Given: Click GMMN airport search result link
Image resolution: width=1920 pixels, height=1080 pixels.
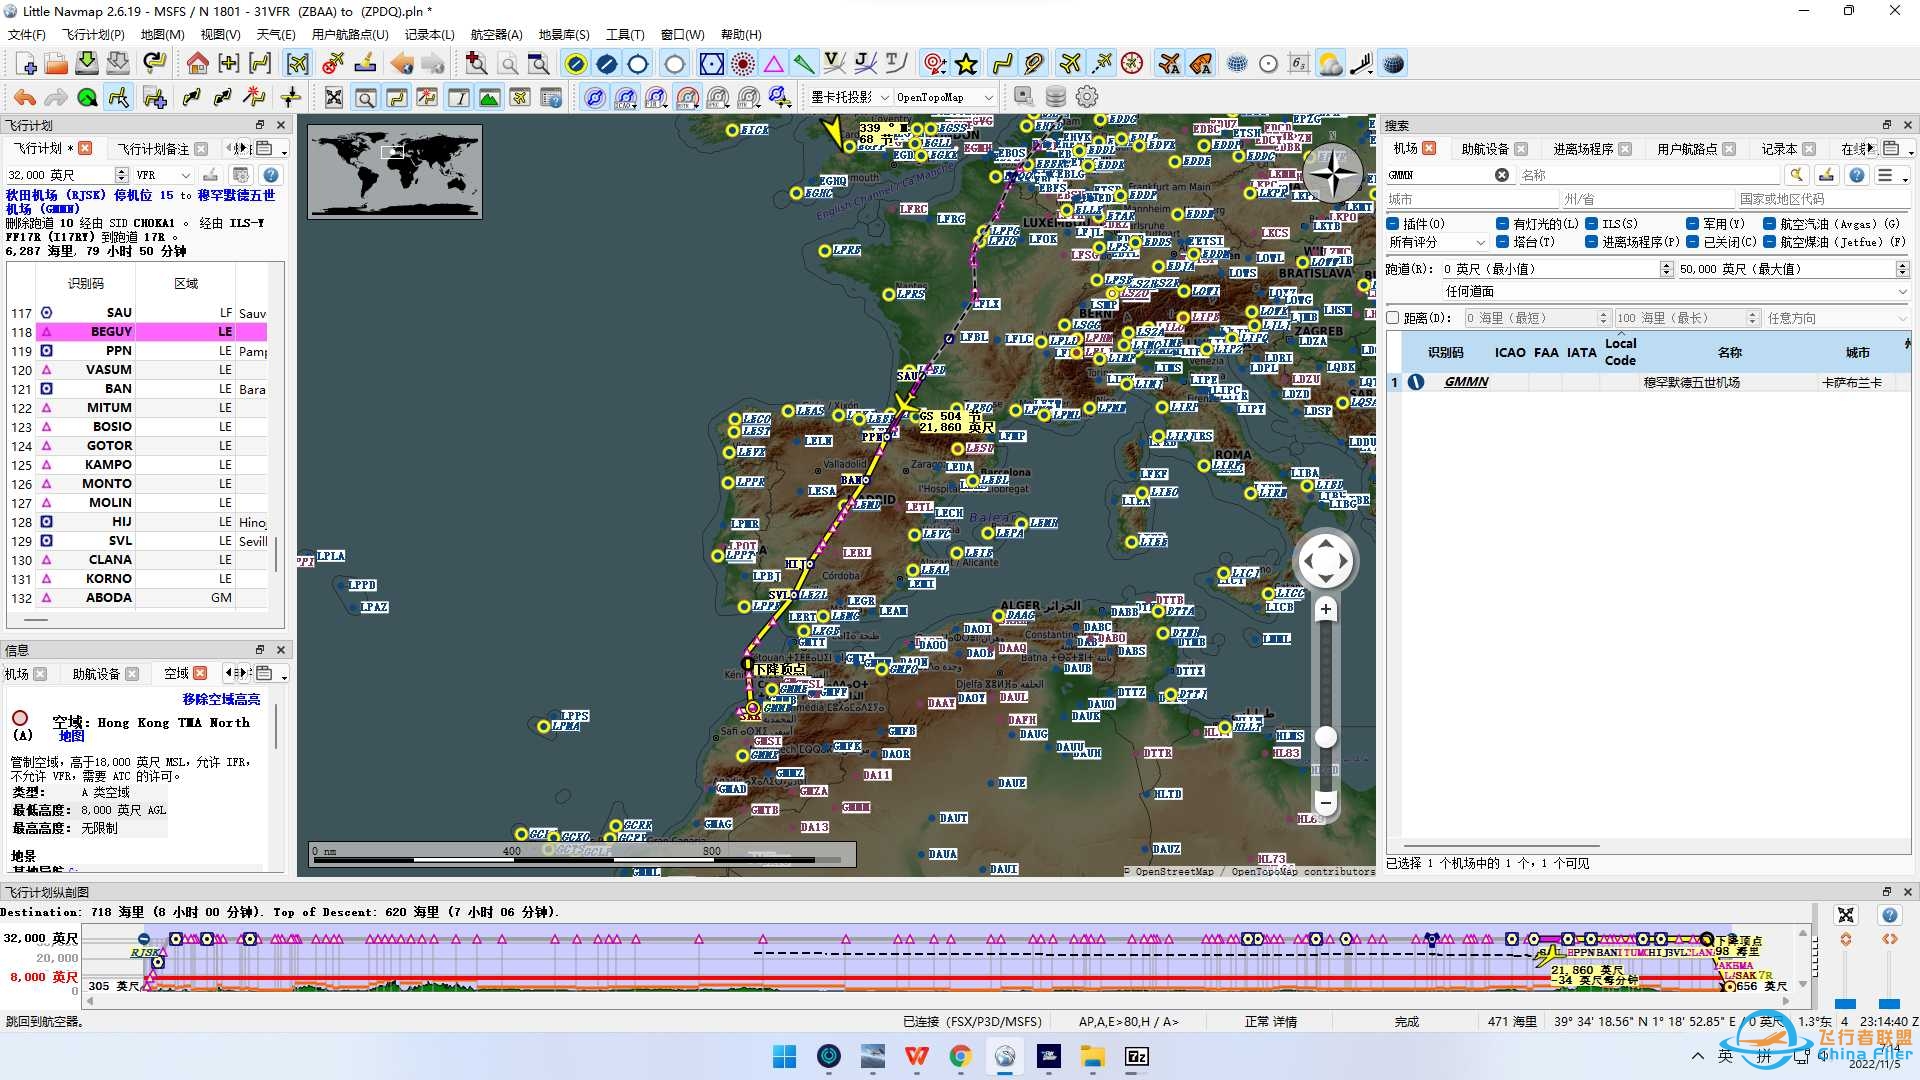Looking at the screenshot, I should pyautogui.click(x=1466, y=382).
